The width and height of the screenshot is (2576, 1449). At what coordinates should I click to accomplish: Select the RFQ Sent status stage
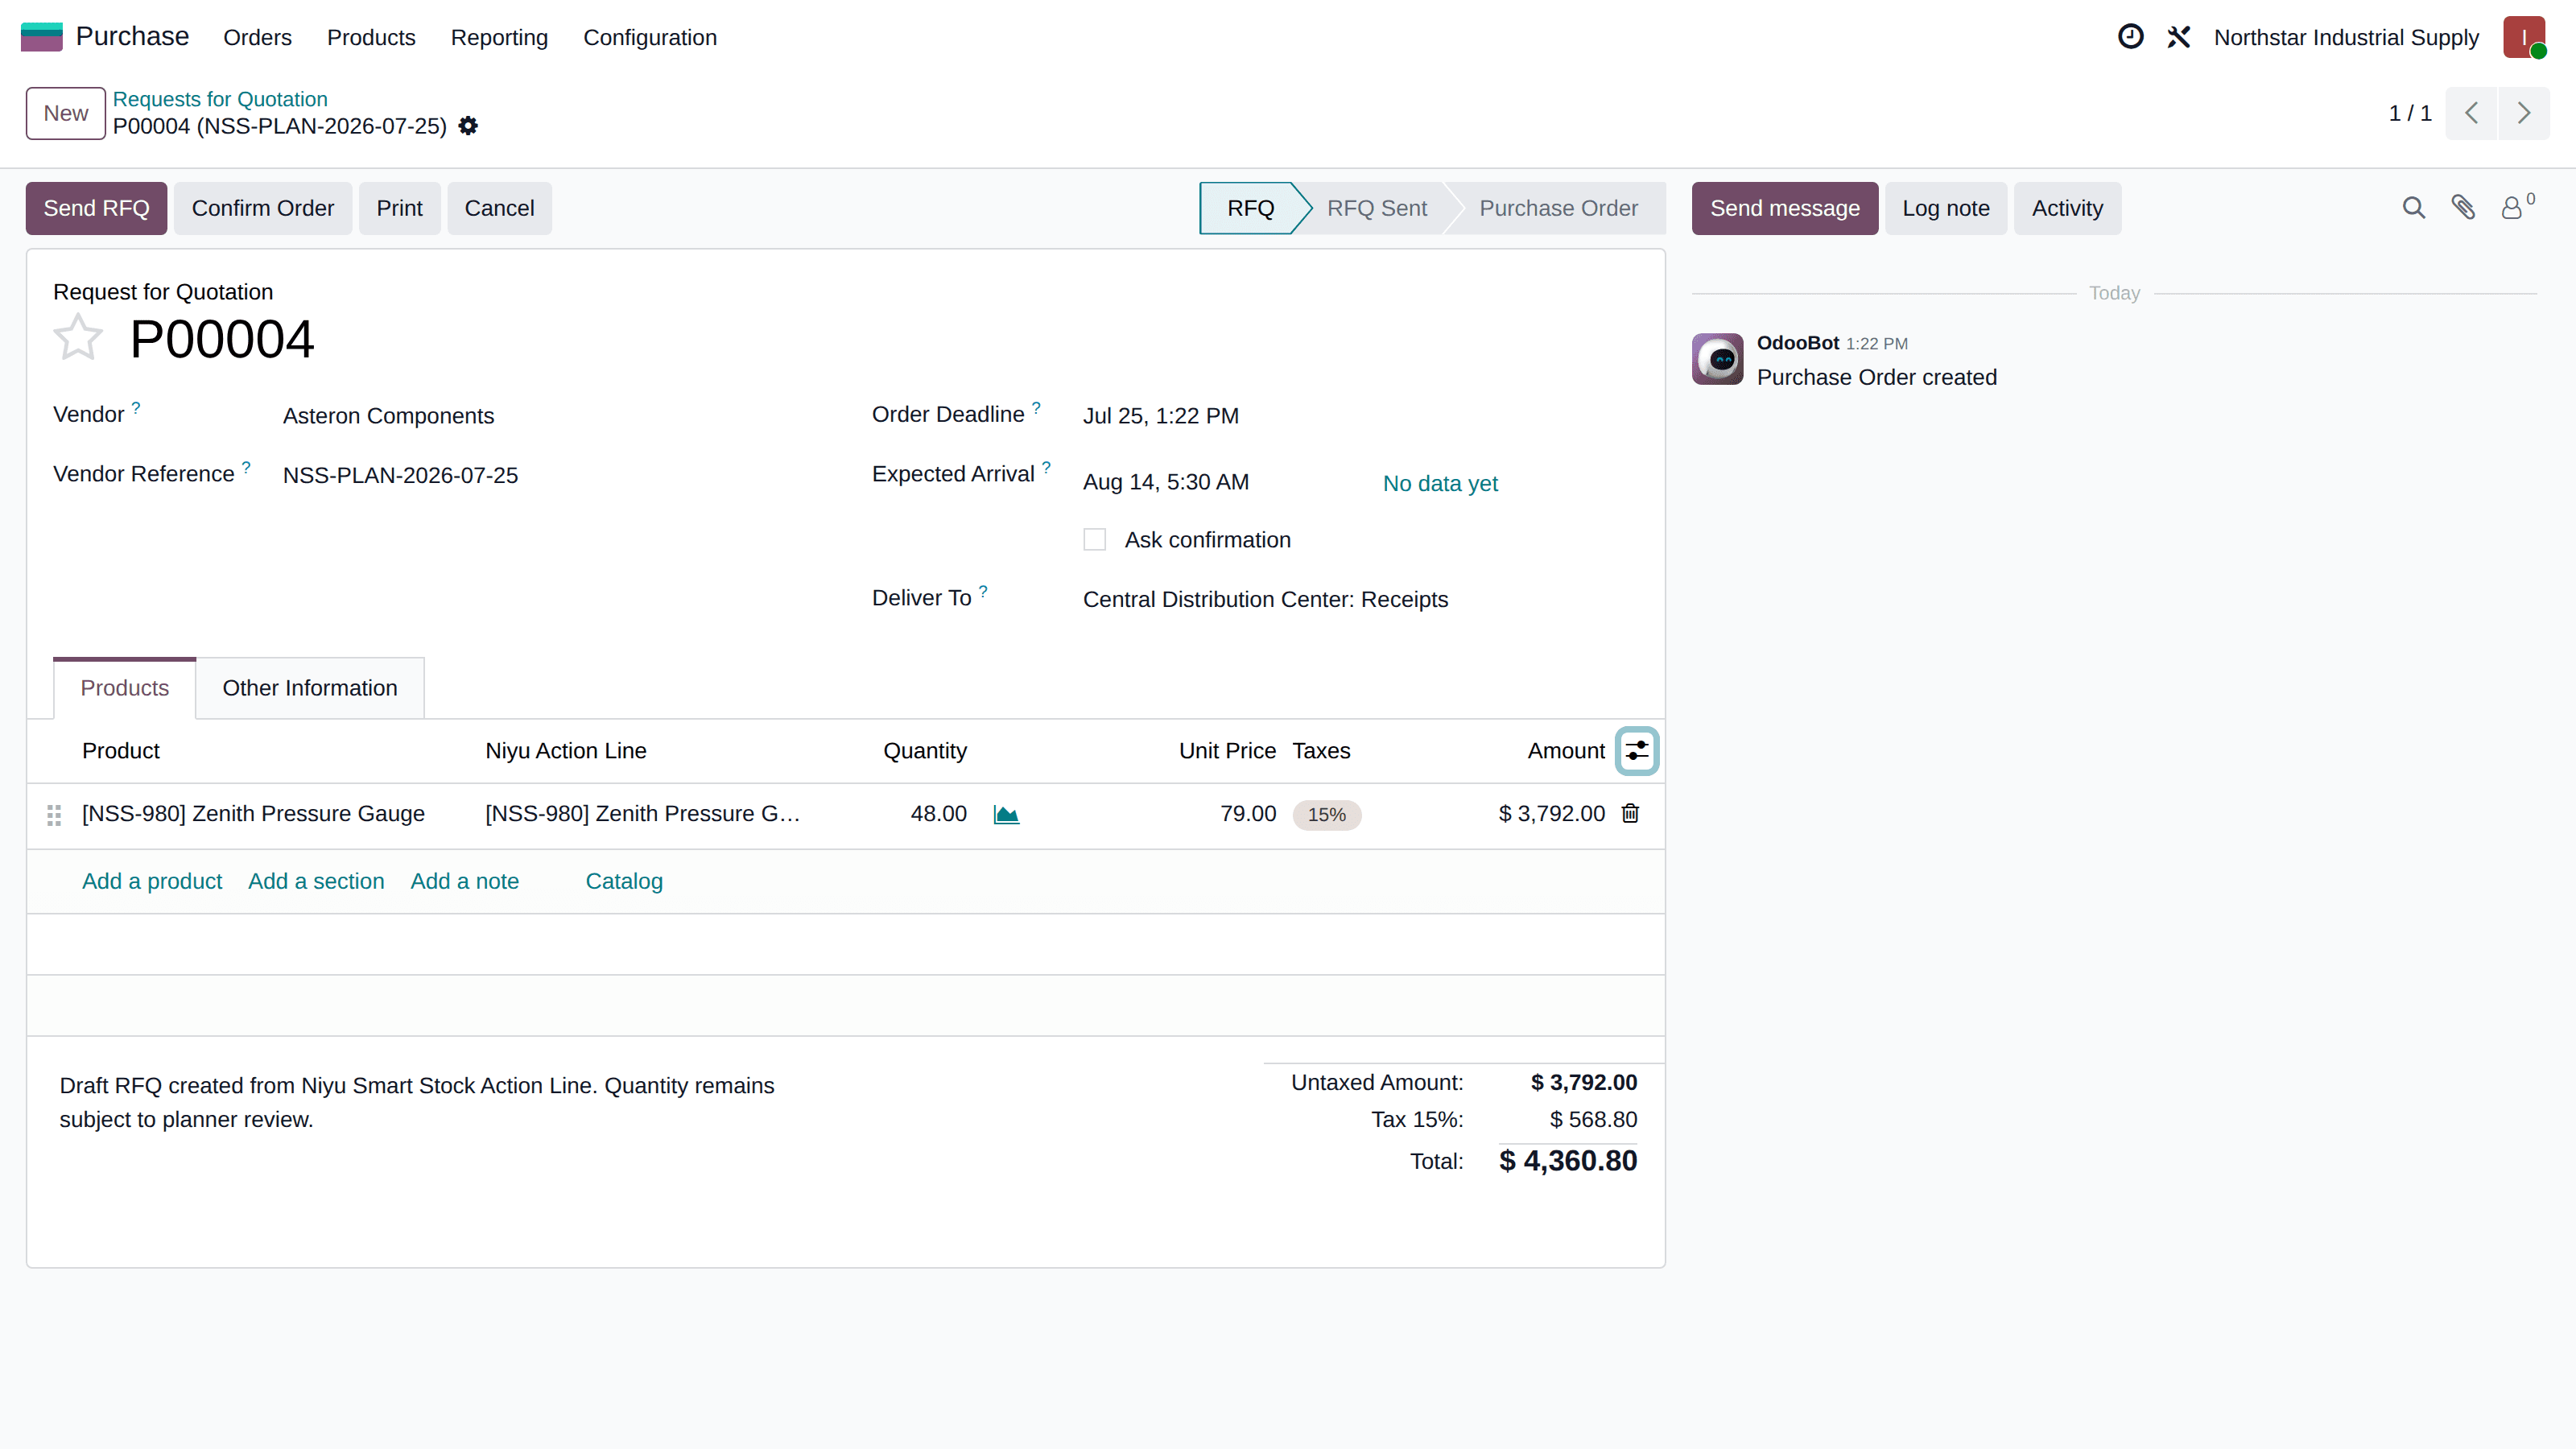pos(1376,208)
